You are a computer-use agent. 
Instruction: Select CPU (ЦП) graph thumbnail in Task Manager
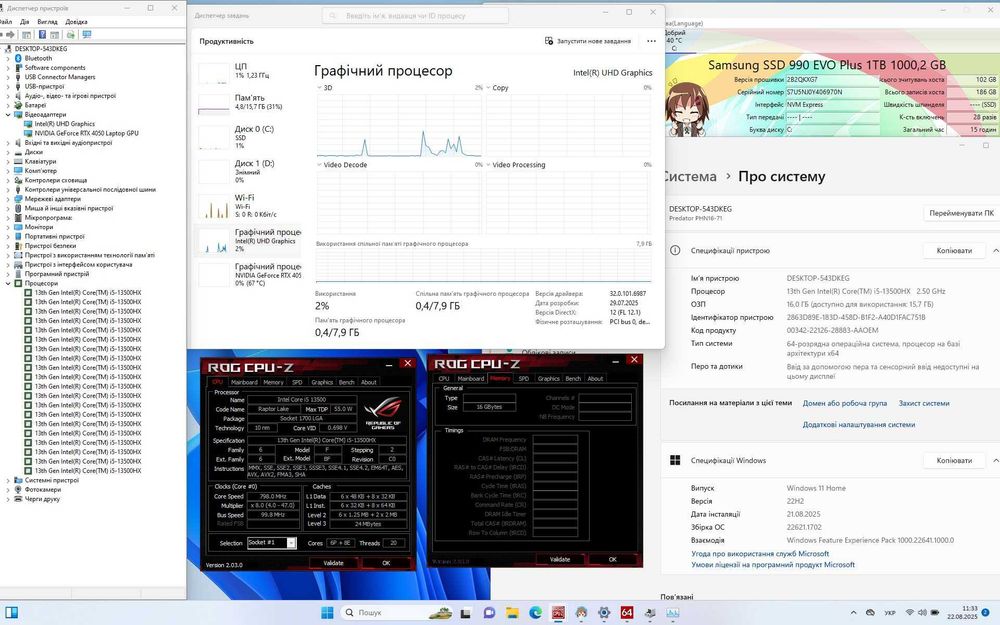tap(214, 73)
